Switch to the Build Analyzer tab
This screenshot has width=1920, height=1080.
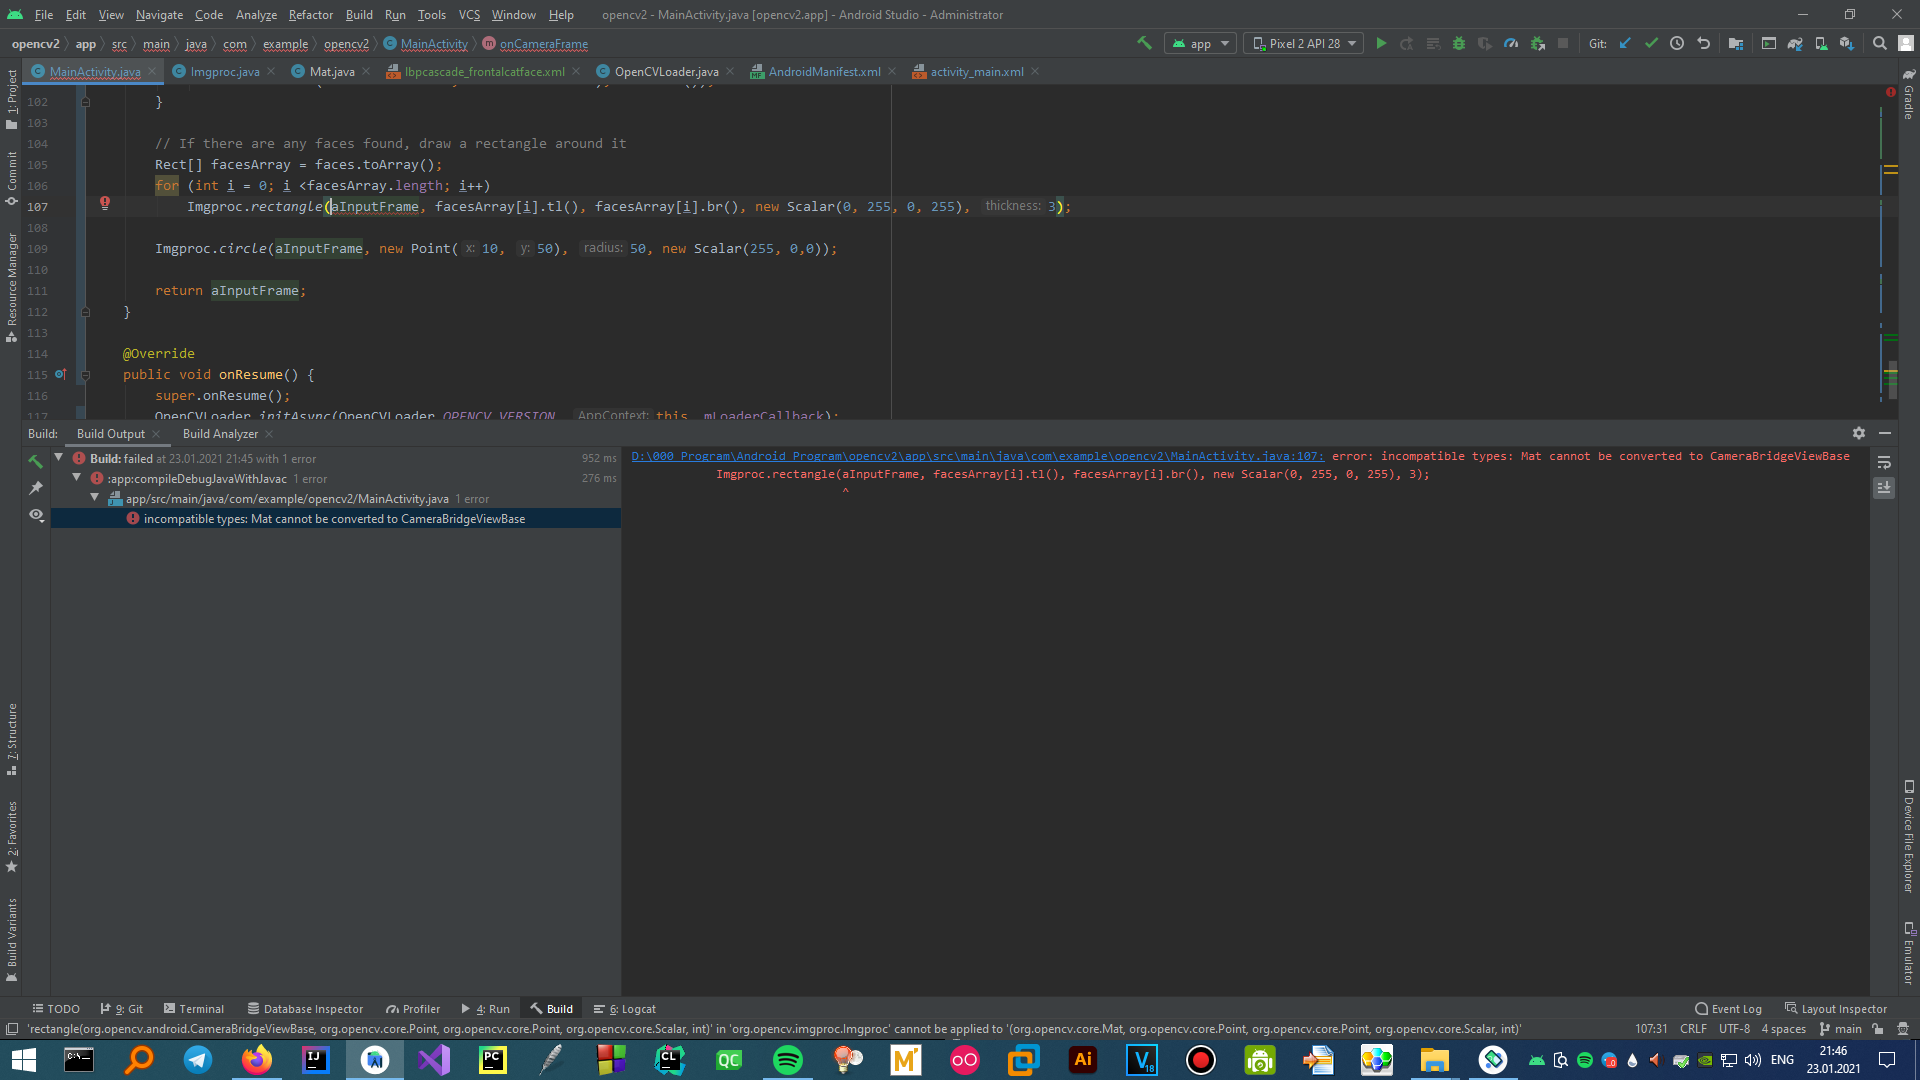pos(220,434)
